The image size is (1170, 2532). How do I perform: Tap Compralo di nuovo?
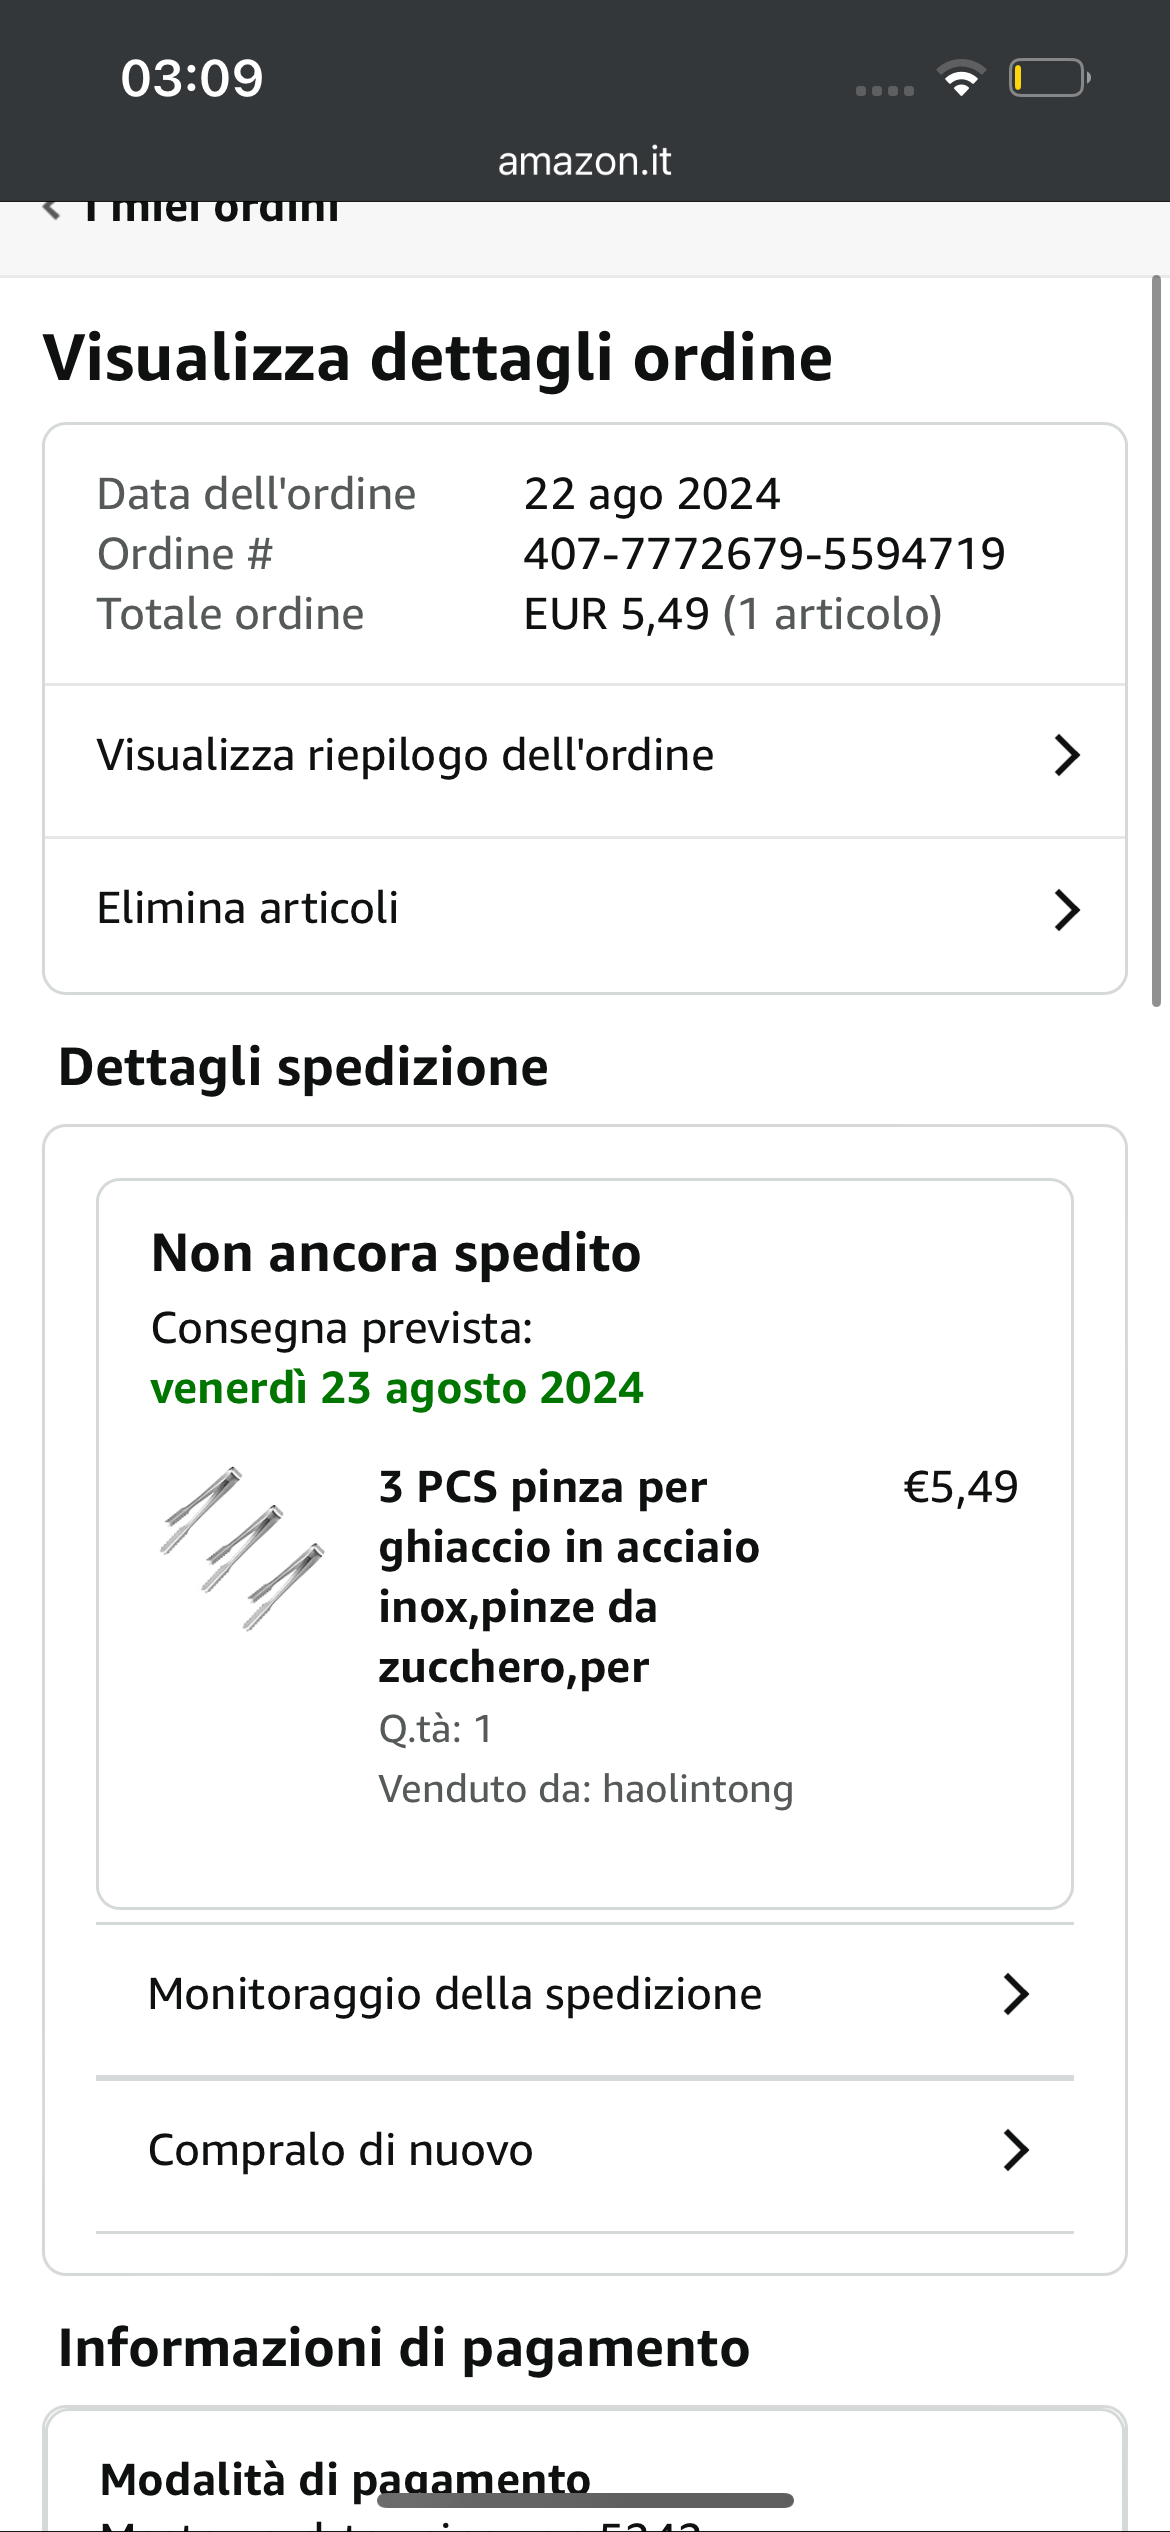340,2150
